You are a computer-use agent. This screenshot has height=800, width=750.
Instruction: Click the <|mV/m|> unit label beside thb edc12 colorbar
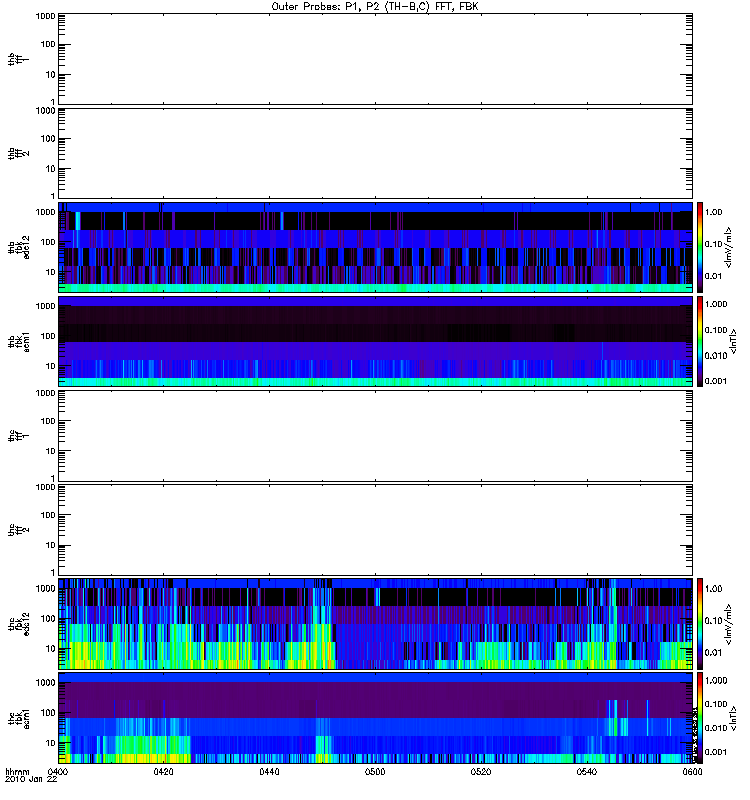(x=729, y=247)
